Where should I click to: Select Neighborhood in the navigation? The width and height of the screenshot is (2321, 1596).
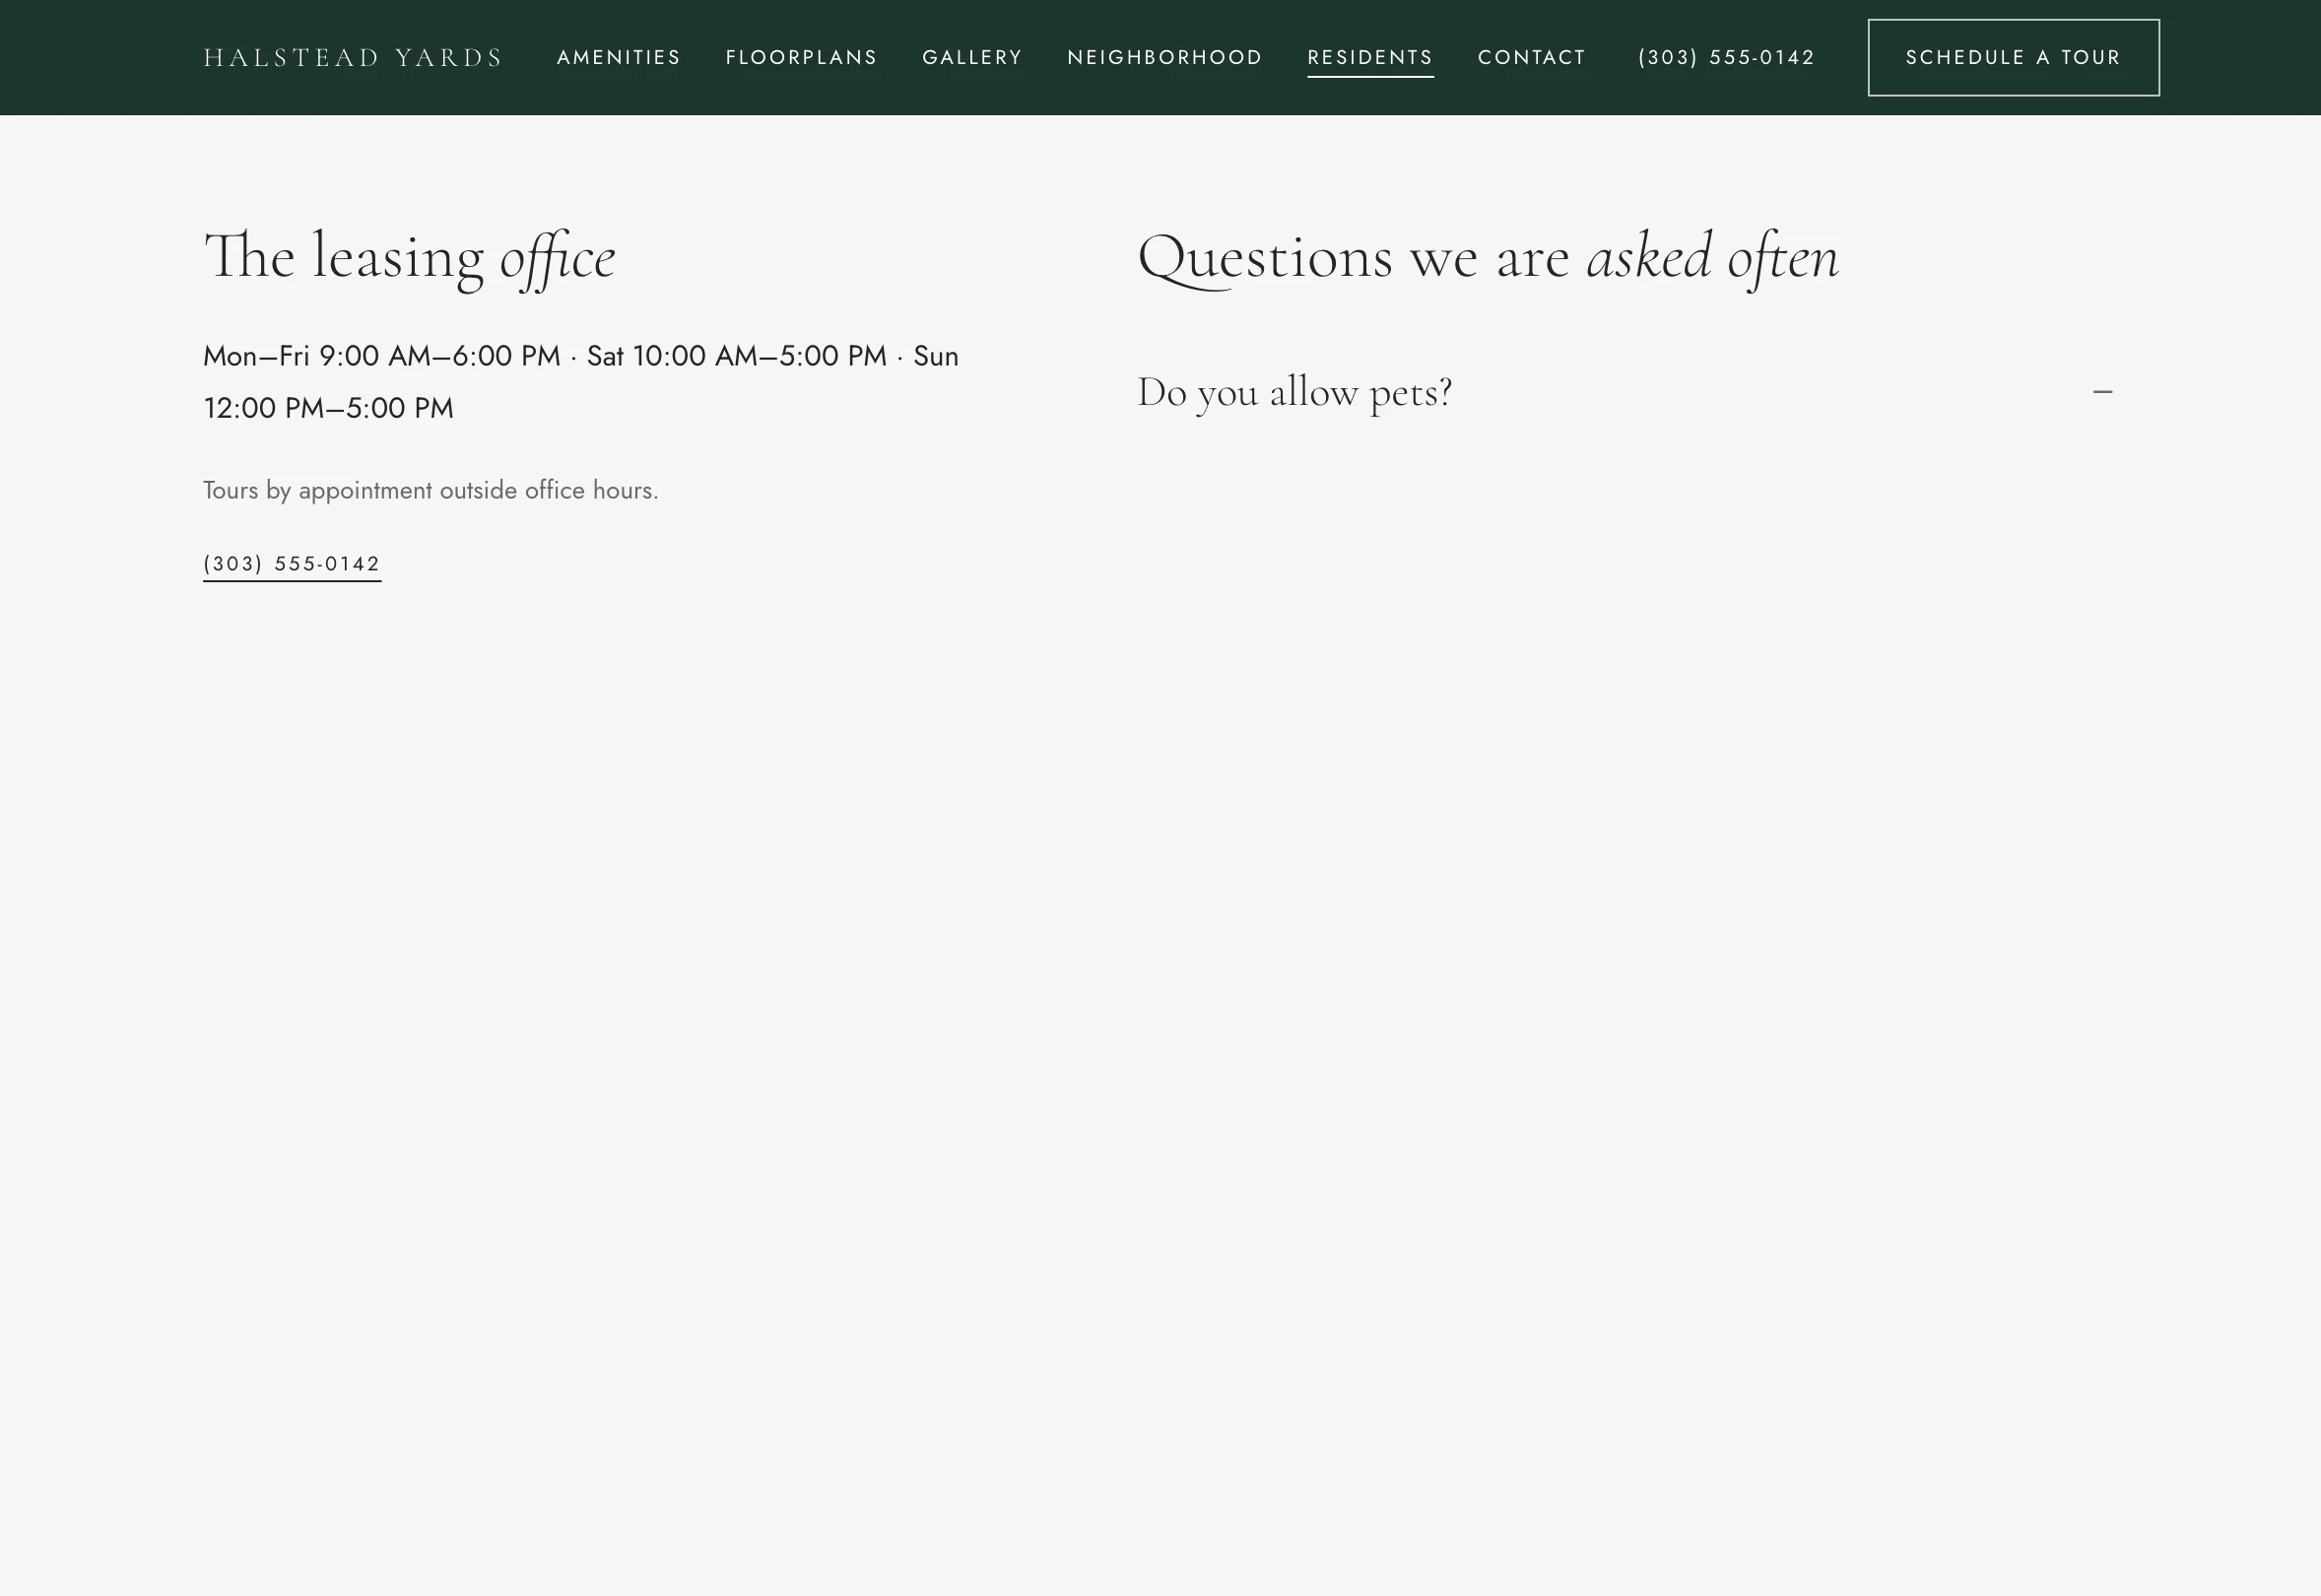coord(1165,58)
